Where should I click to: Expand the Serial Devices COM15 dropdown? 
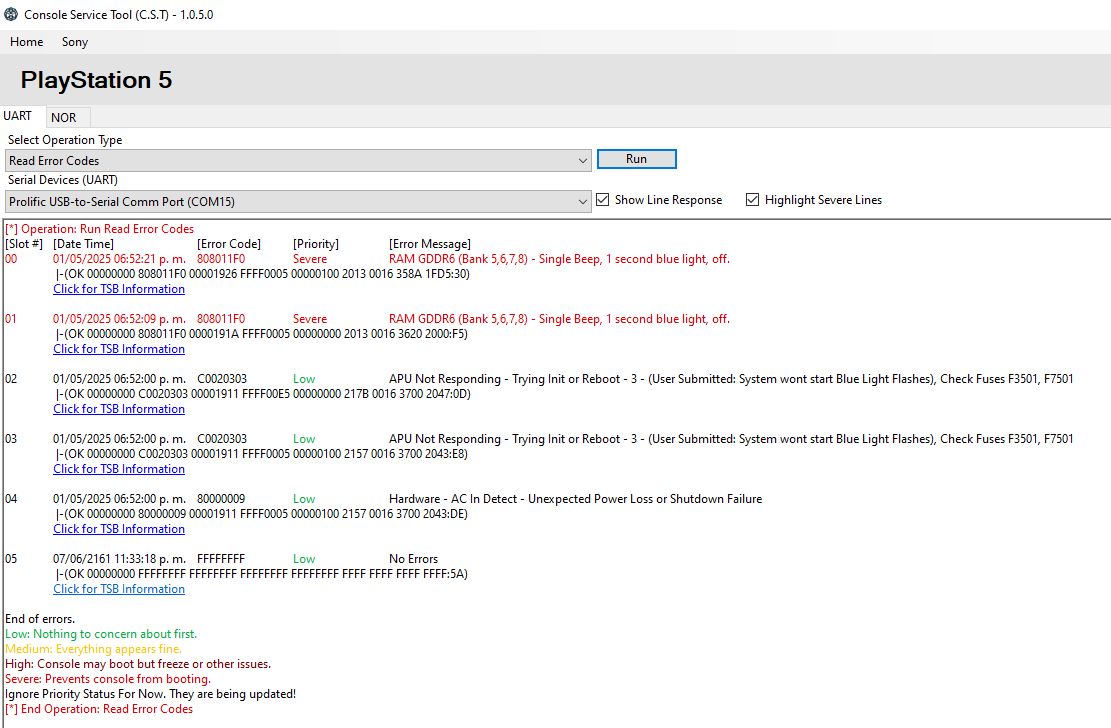pyautogui.click(x=298, y=201)
